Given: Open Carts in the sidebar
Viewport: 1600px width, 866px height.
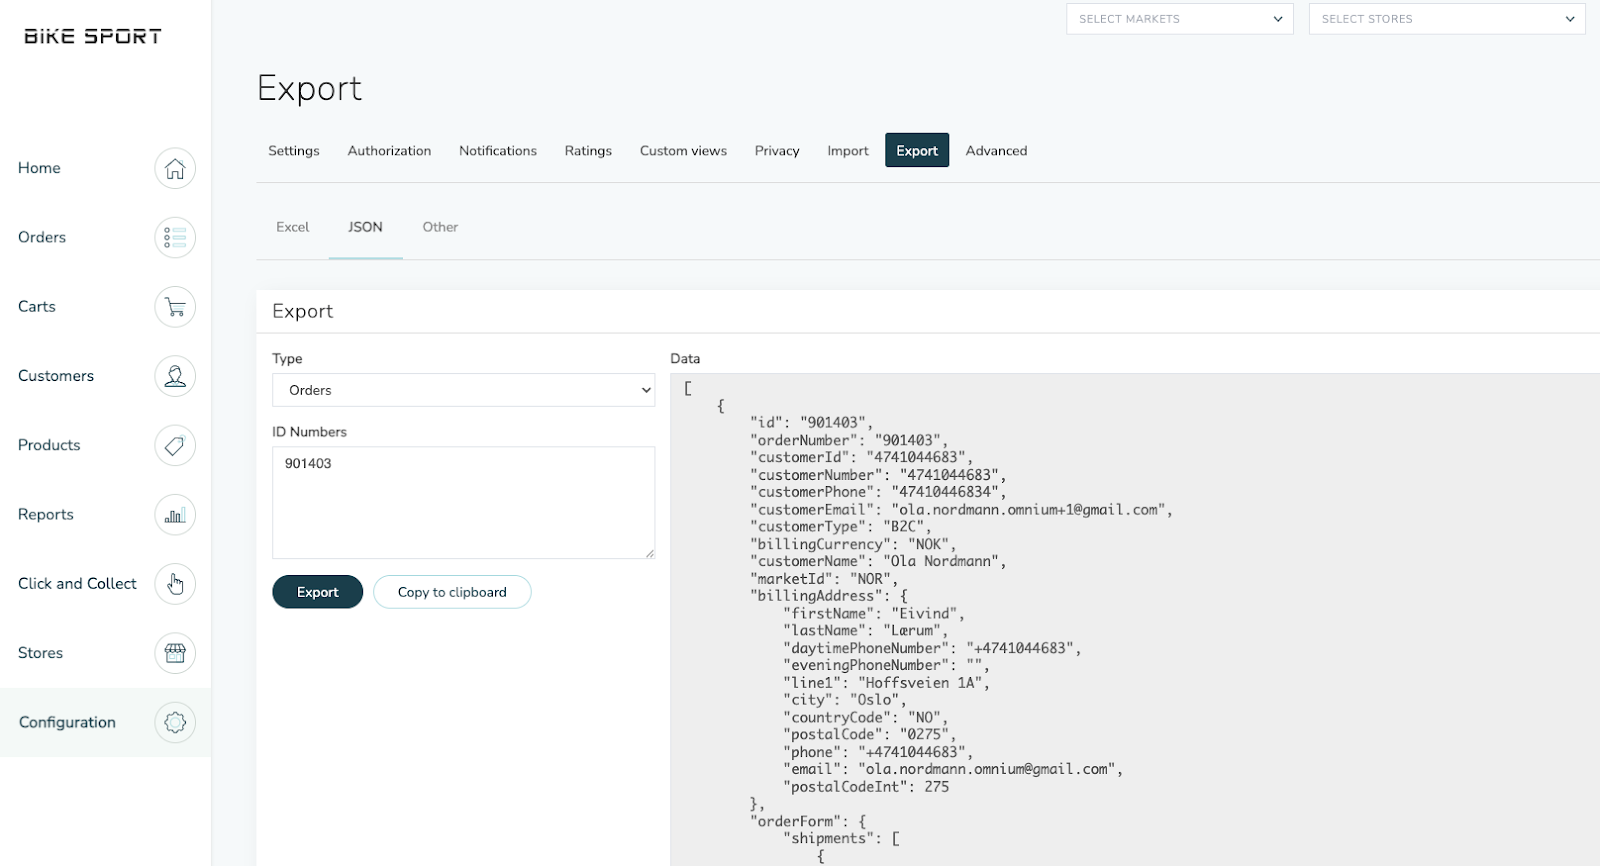Looking at the screenshot, I should [x=37, y=307].
